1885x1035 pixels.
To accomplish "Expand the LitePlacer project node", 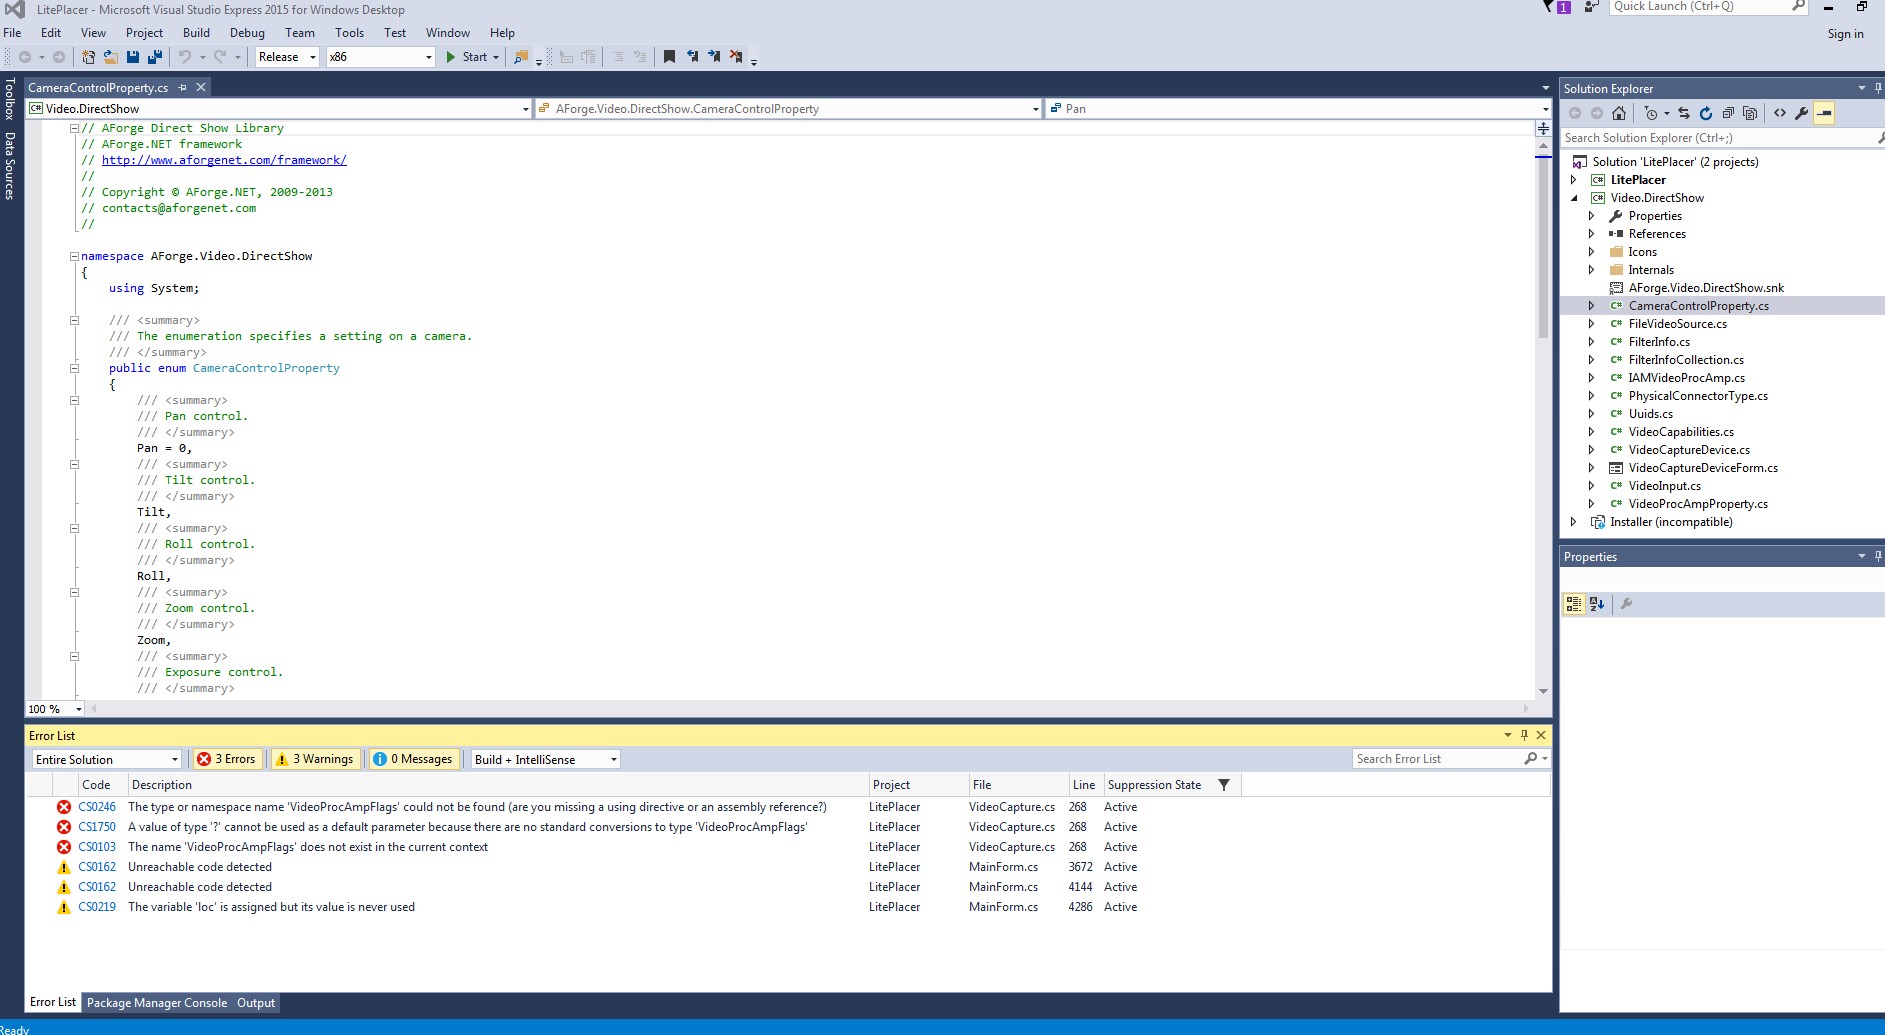I will [x=1574, y=180].
